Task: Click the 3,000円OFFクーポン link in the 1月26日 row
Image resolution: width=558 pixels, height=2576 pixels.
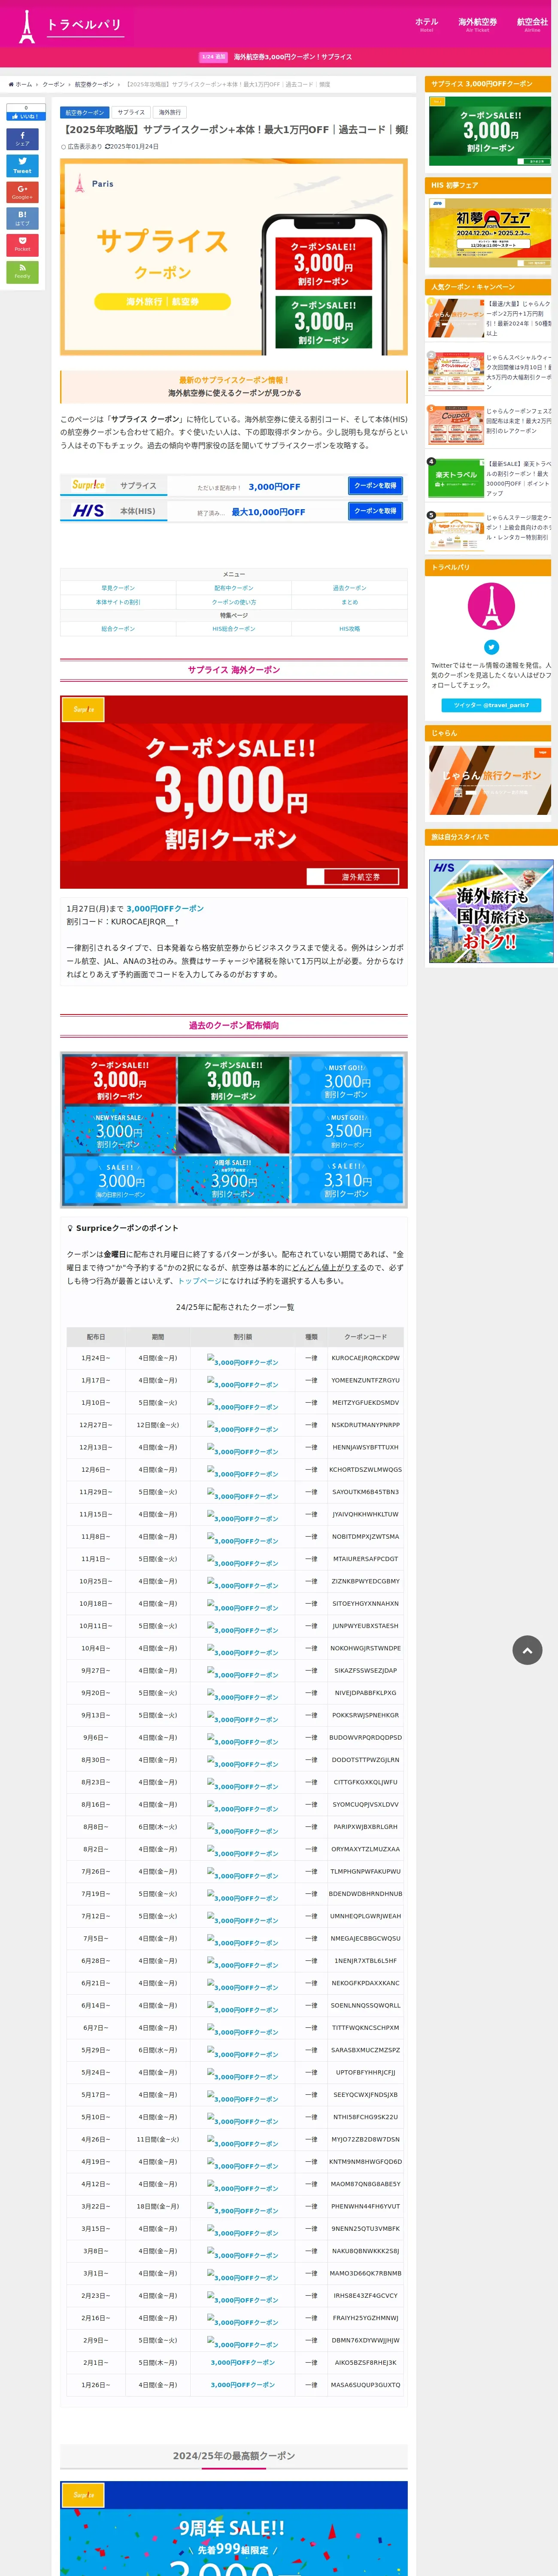Action: tap(243, 2385)
